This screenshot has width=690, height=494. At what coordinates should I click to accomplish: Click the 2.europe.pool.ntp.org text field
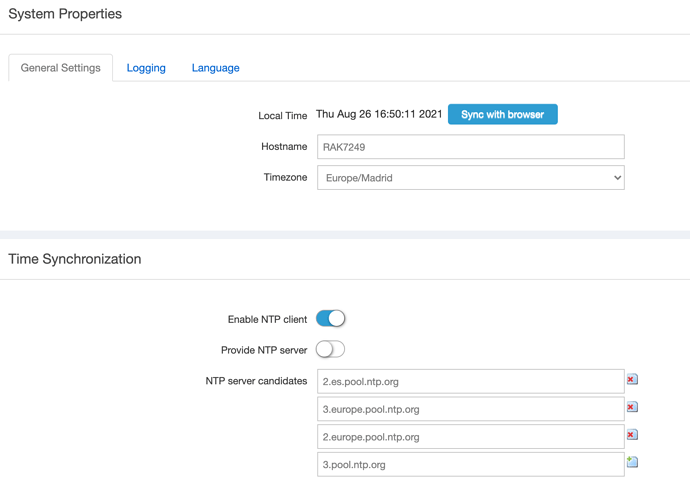(470, 437)
